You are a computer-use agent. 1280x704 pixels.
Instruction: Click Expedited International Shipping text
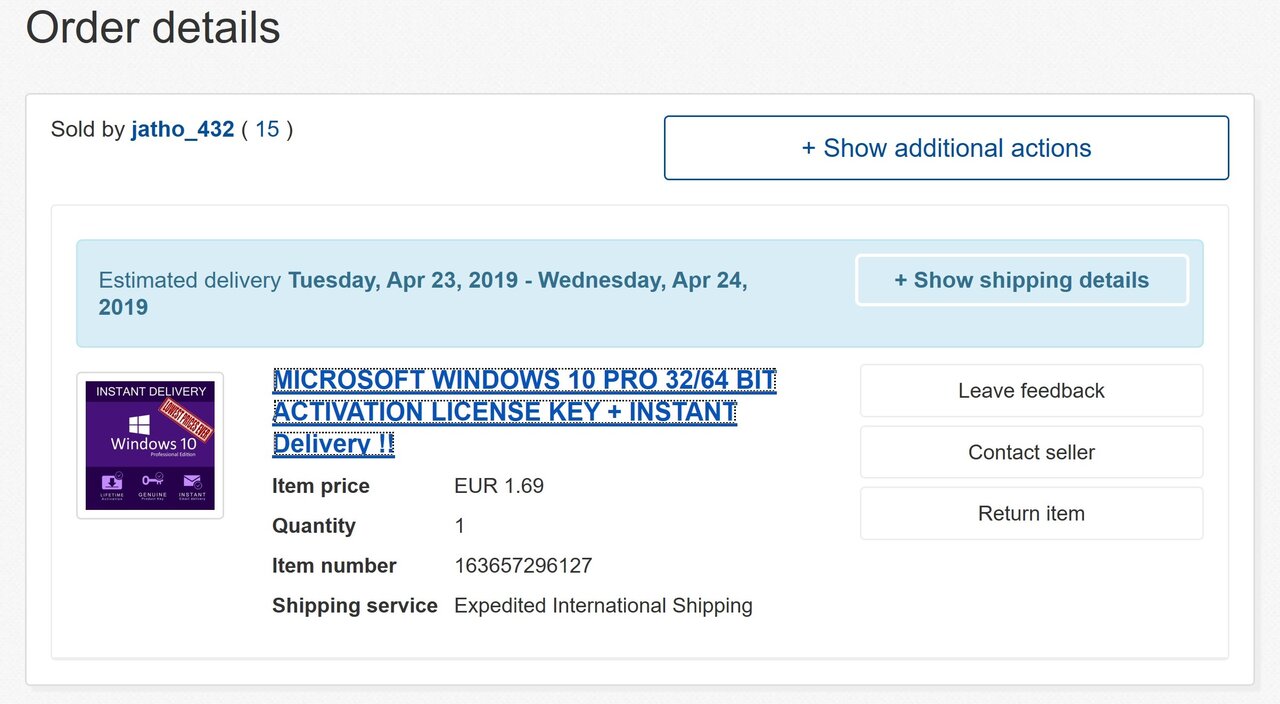[603, 606]
